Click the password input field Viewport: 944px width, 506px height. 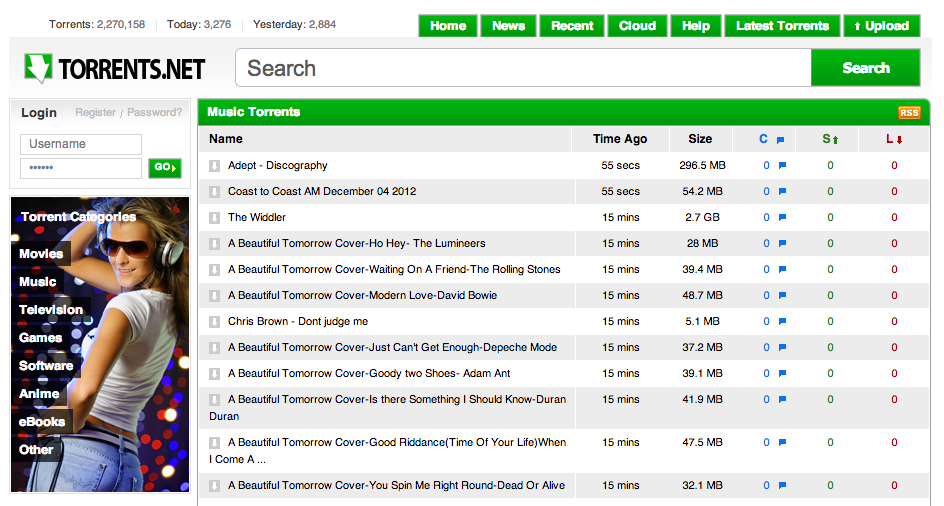tap(81, 168)
